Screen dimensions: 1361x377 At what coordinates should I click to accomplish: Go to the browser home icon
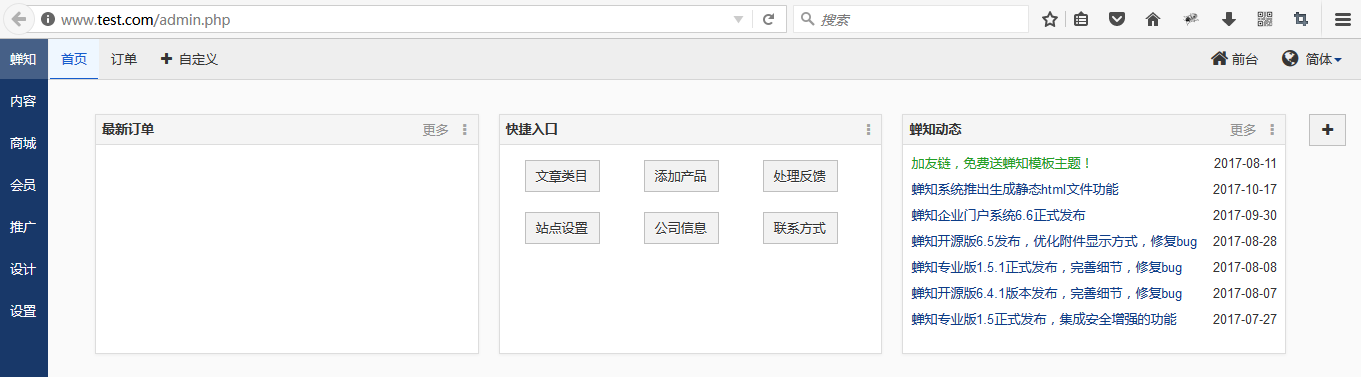[1153, 19]
